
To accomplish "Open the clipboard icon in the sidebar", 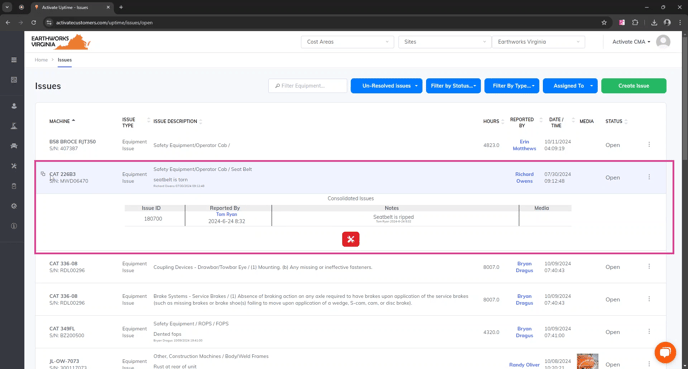I will 14,186.
